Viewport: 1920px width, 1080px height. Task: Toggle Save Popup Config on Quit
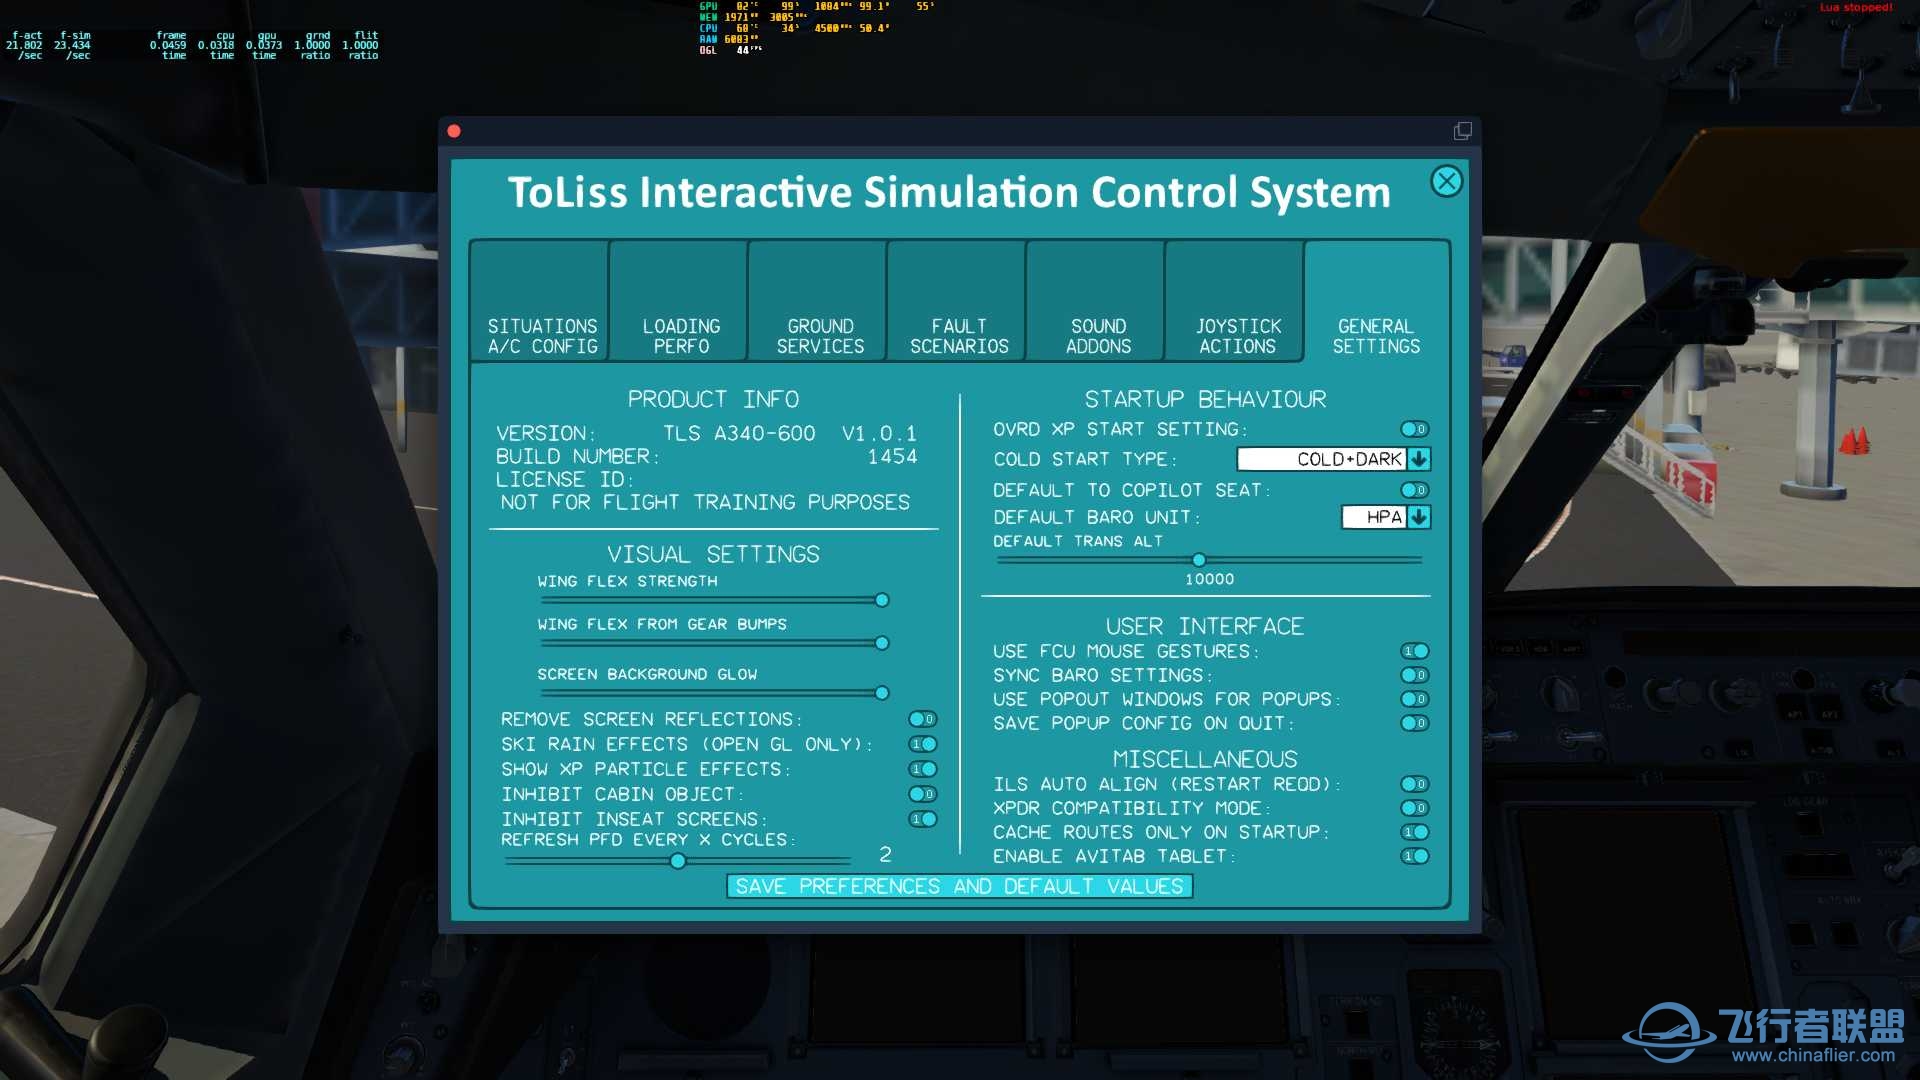1414,723
